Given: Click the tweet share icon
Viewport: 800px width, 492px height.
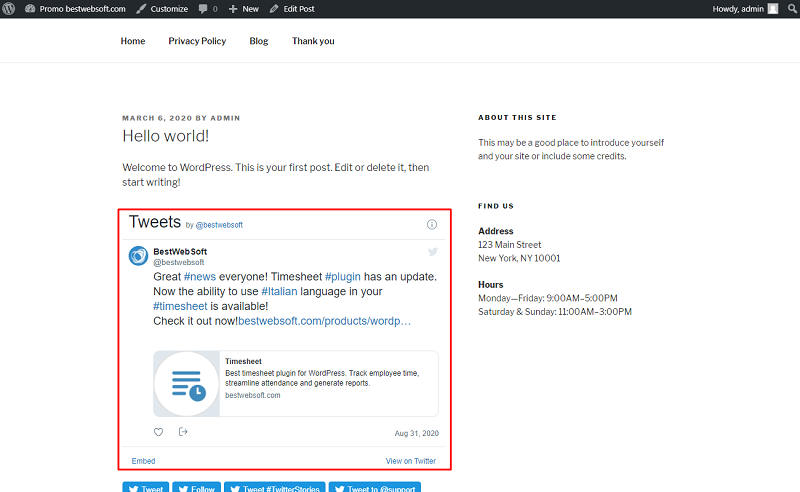Looking at the screenshot, I should click(183, 432).
